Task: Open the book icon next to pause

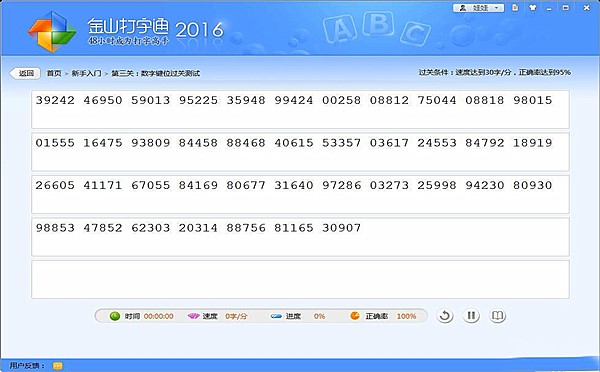Action: tap(497, 316)
